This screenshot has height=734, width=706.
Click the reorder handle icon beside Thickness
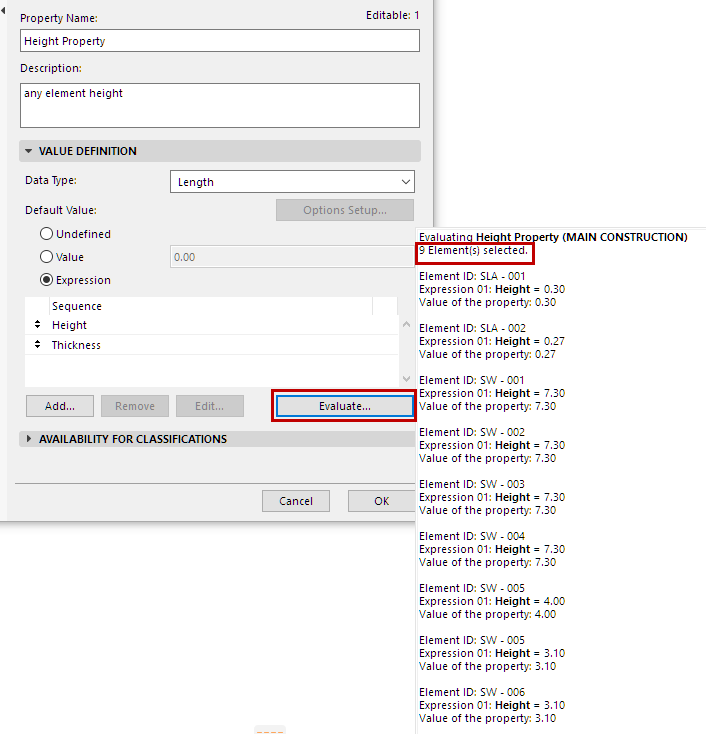pos(37,345)
